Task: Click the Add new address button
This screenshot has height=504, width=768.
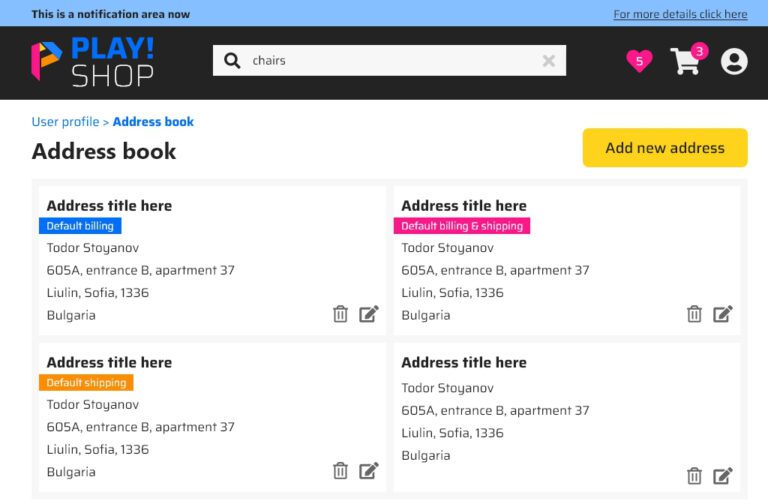Action: point(665,148)
